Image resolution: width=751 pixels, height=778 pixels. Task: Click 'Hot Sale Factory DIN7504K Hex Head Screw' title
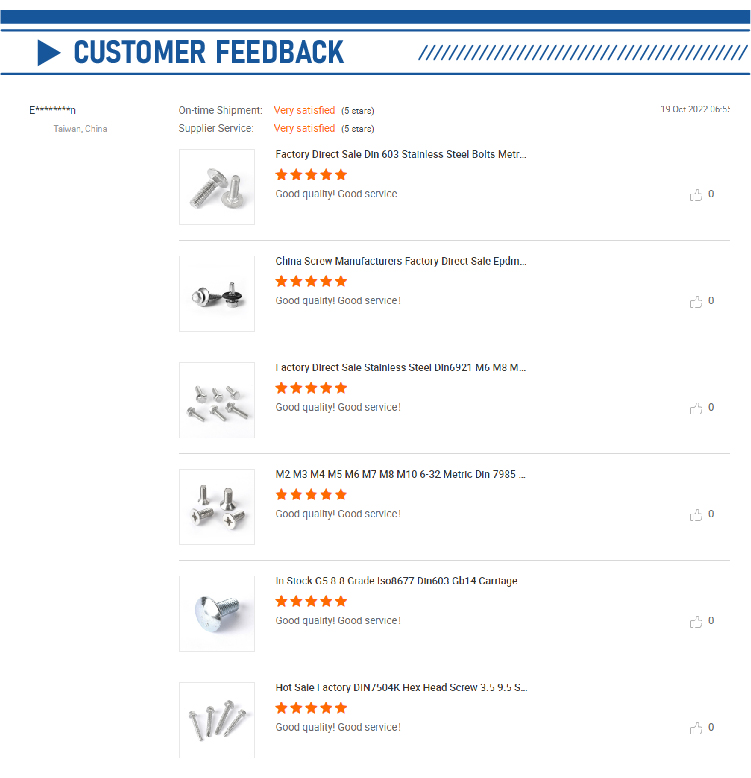pyautogui.click(x=400, y=688)
